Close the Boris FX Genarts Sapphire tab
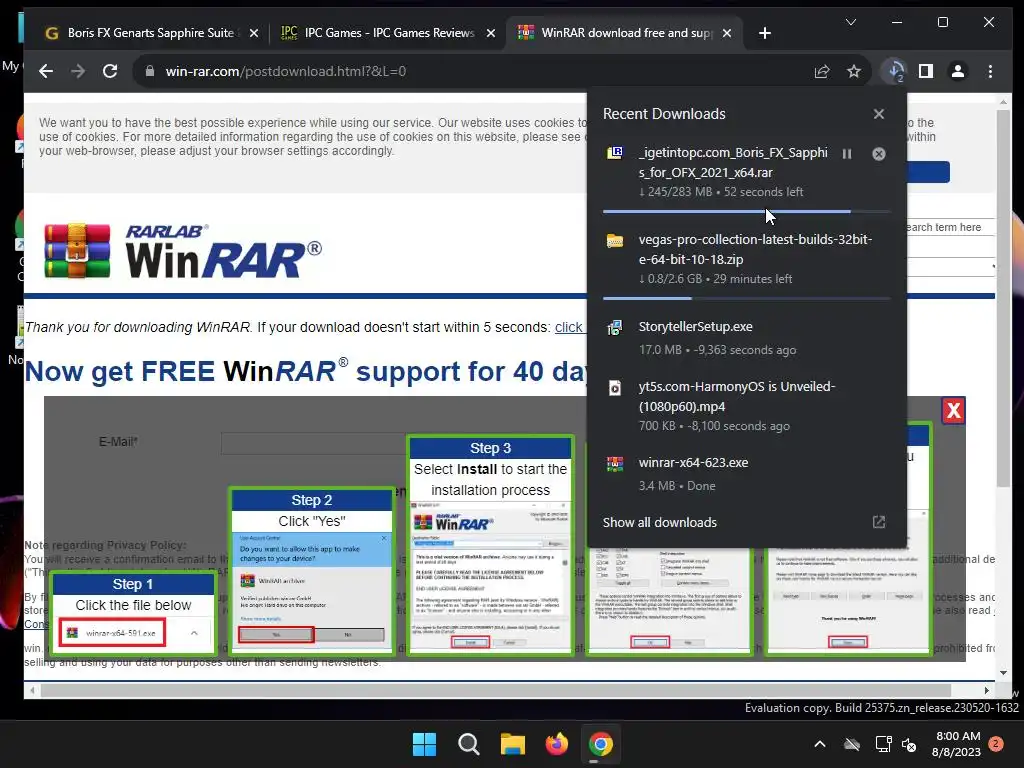Viewport: 1024px width, 768px height. (254, 33)
